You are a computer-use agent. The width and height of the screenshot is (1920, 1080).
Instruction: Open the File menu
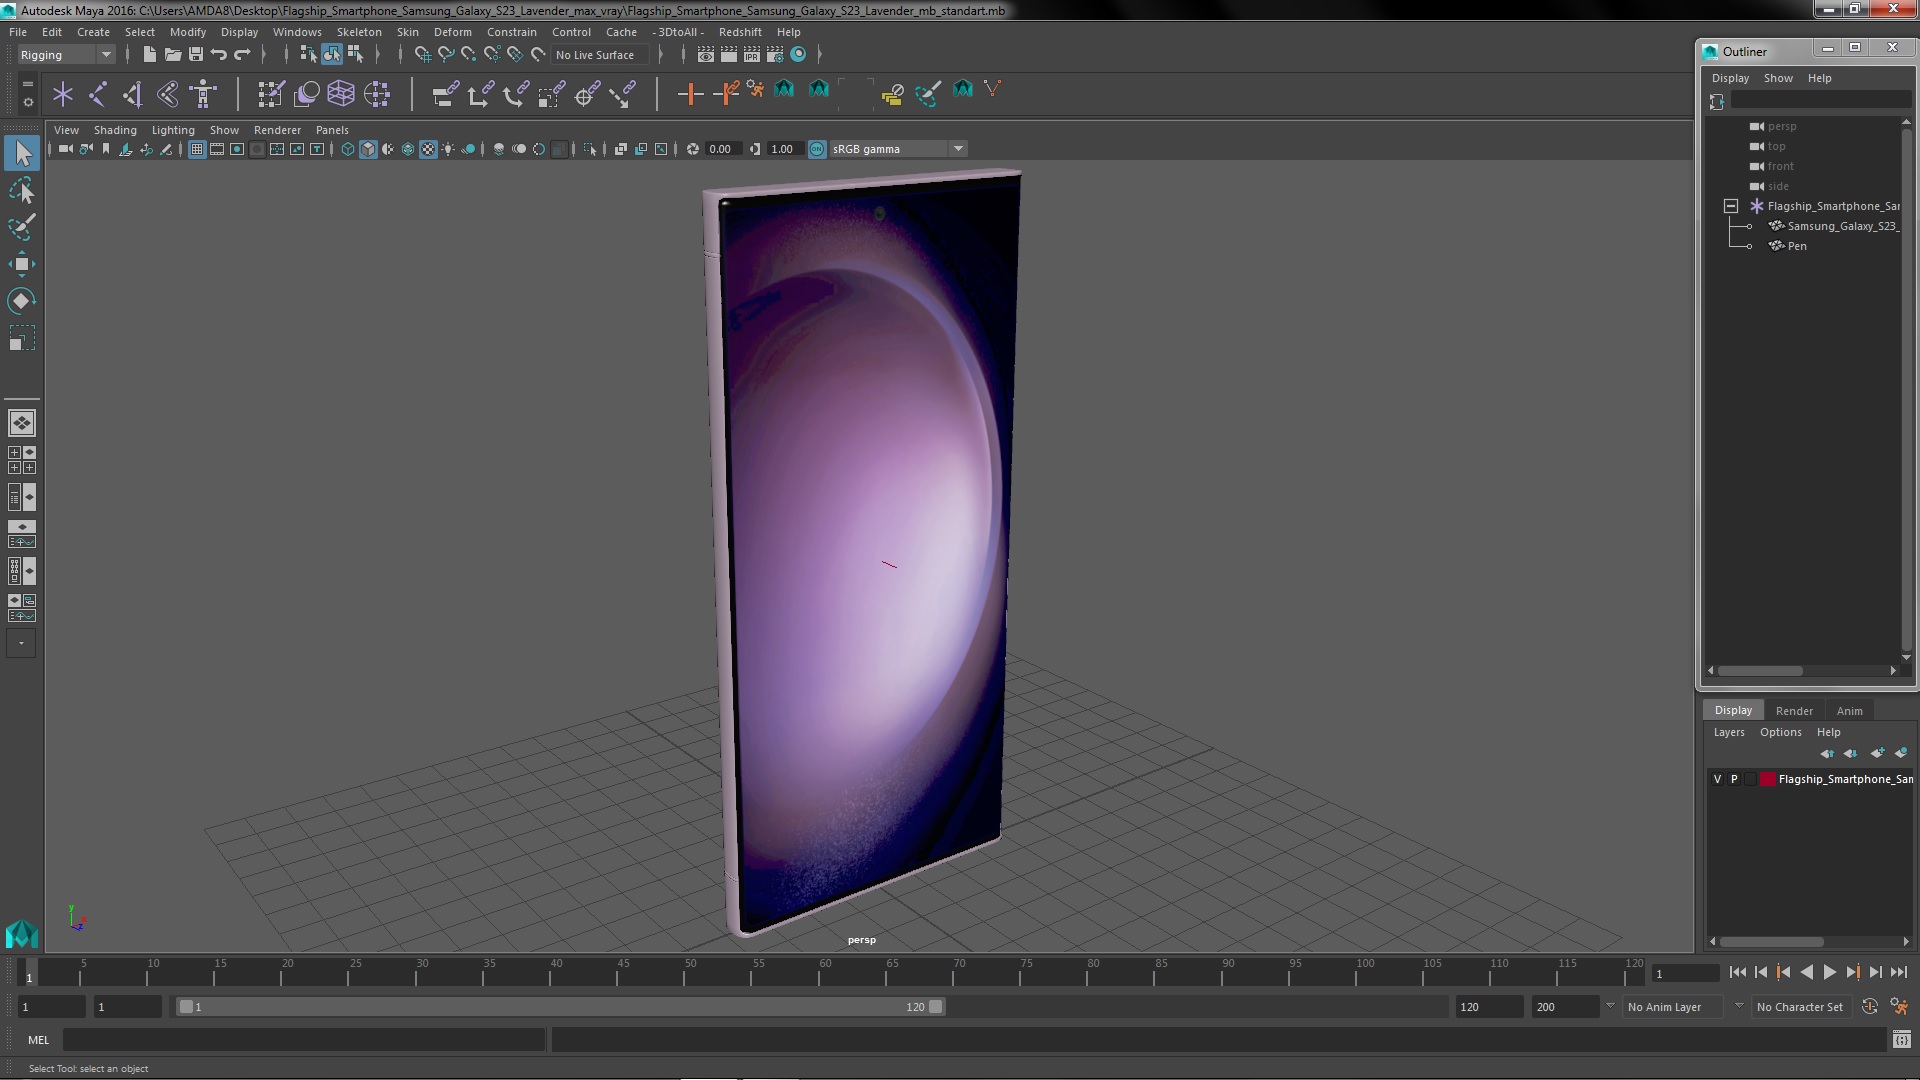point(18,32)
